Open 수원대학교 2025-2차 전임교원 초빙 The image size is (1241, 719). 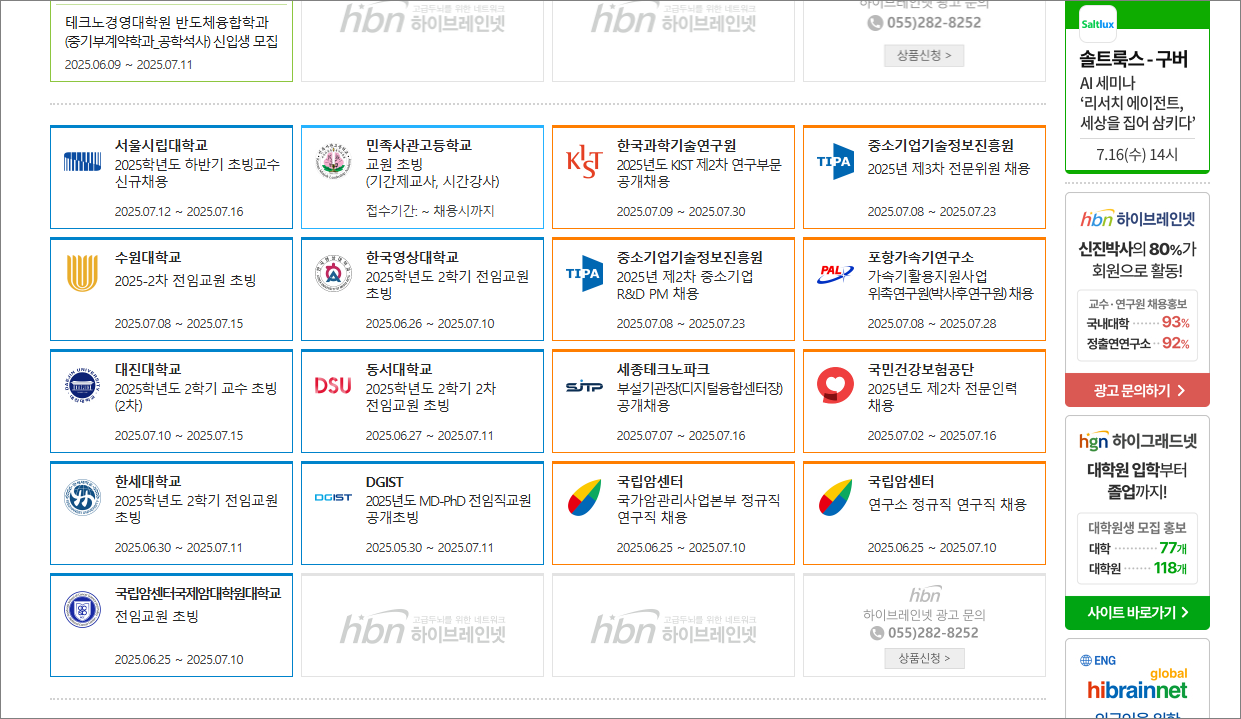(x=171, y=289)
